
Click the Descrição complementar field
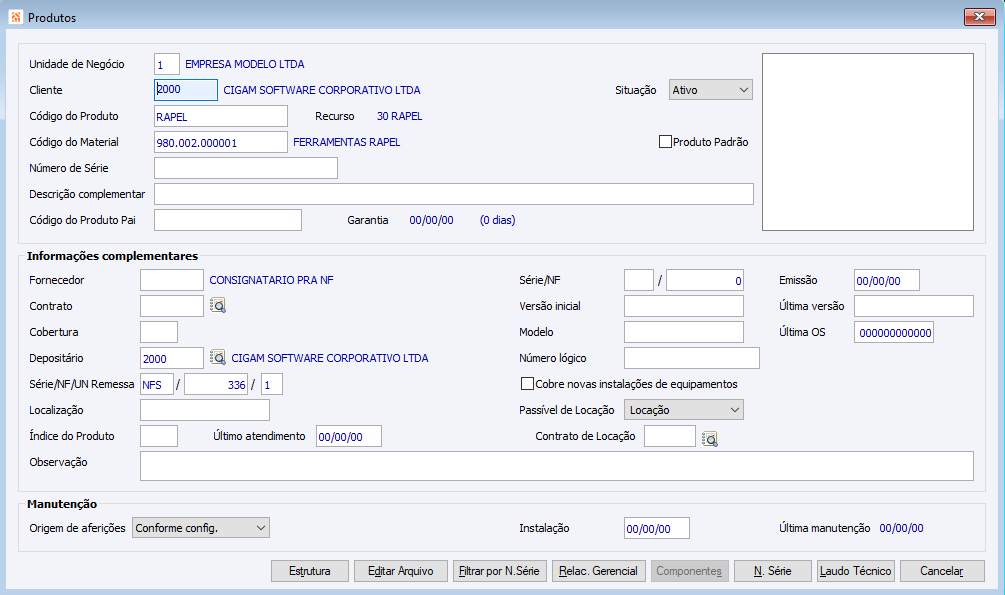(454, 194)
